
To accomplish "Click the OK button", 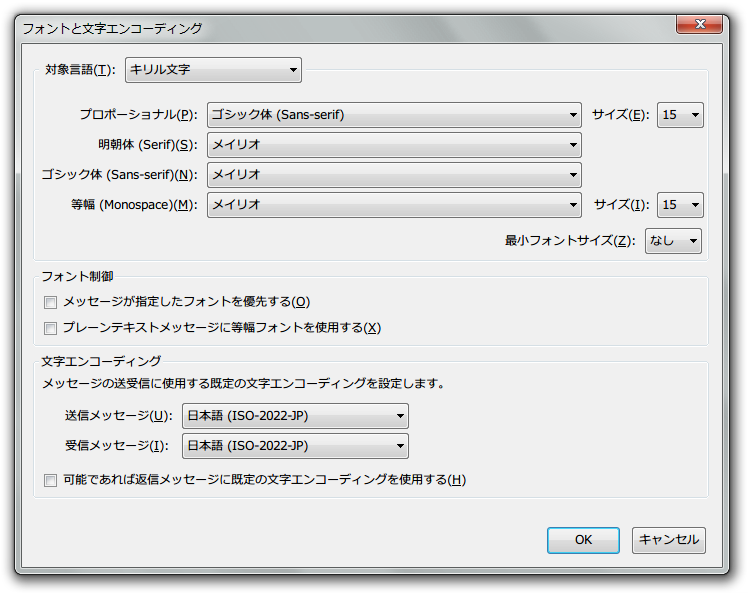I will tap(583, 540).
